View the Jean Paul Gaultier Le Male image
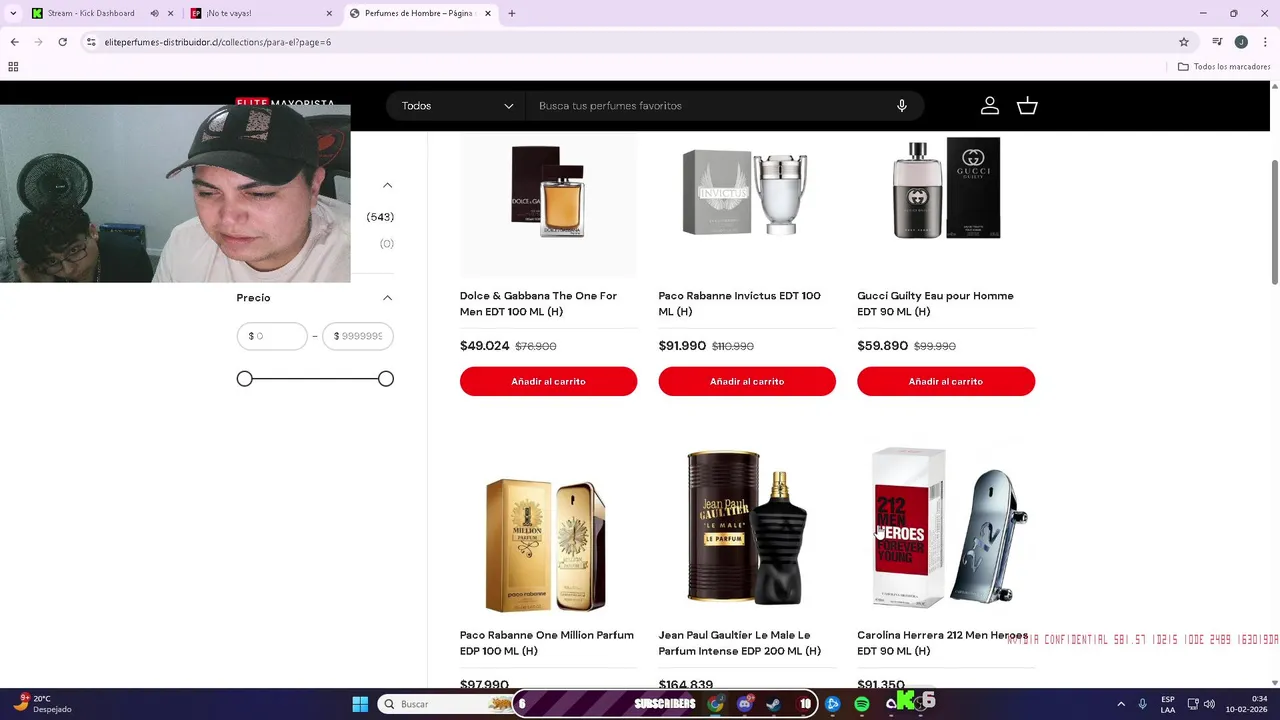 click(x=747, y=528)
